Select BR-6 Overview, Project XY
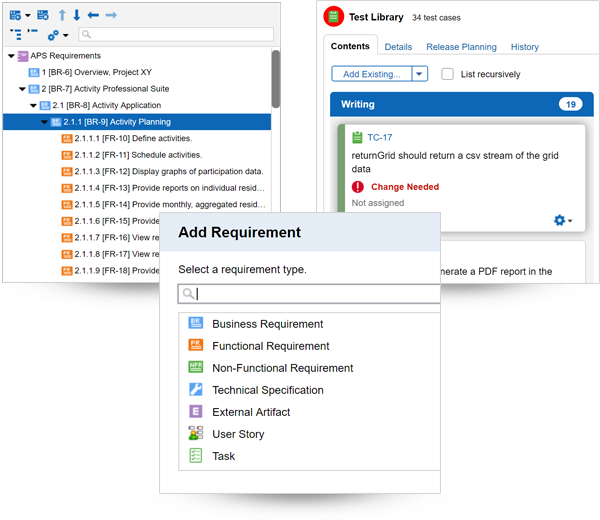Viewport: 600px width, 520px height. coord(96,72)
